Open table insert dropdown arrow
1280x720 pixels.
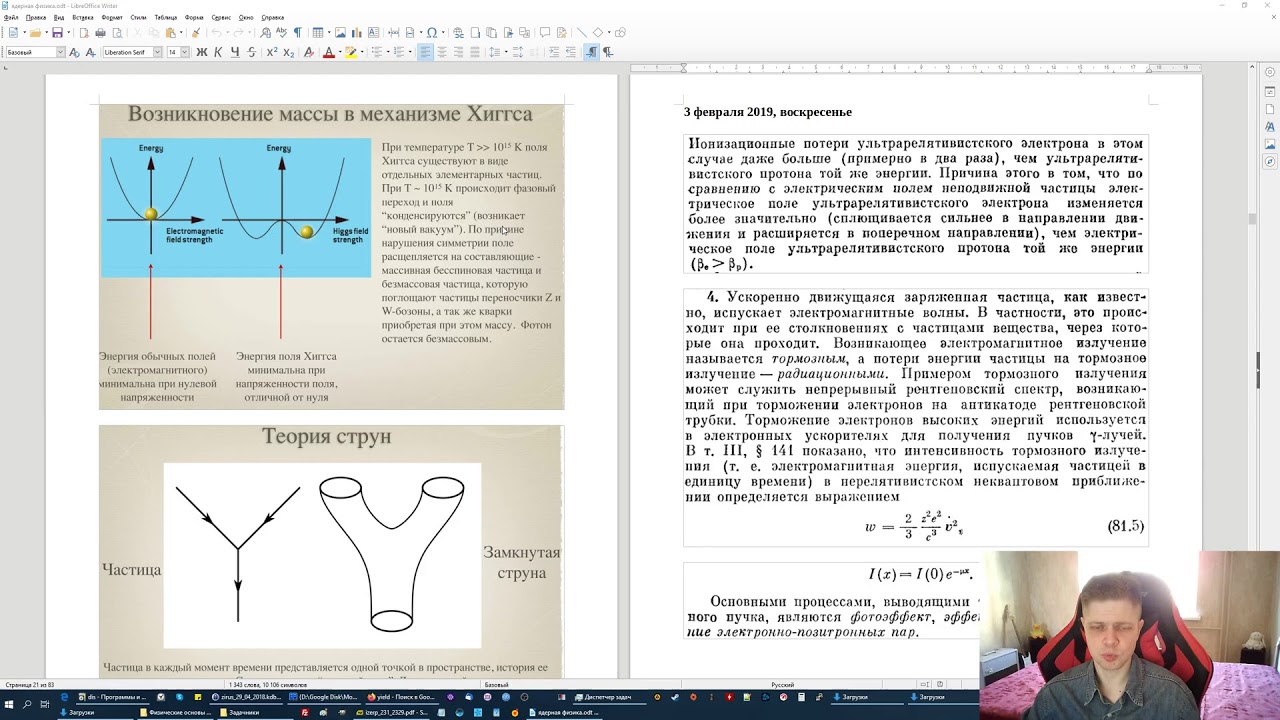click(328, 33)
